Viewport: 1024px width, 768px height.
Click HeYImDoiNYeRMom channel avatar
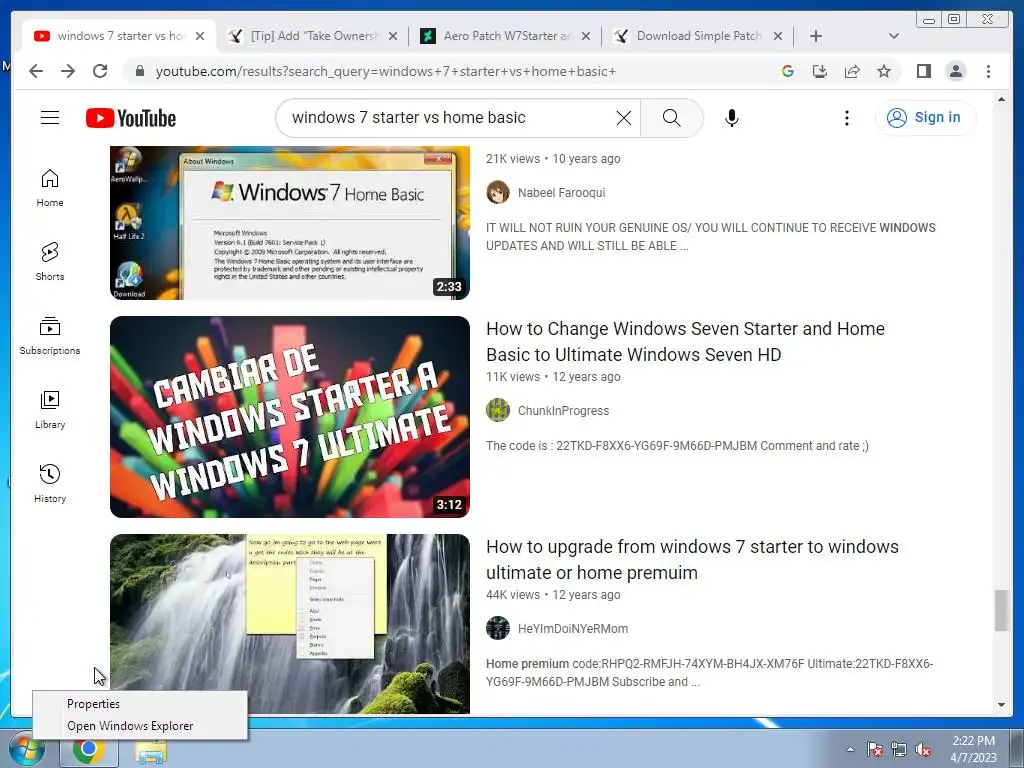click(498, 629)
